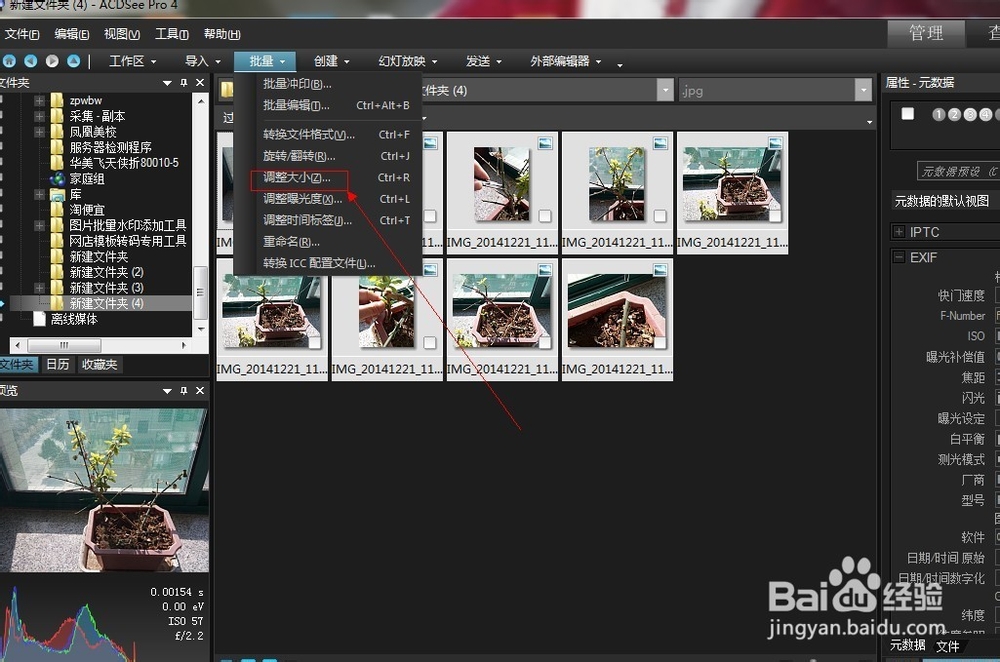Expand the 凤凰美校 folder node

coord(39,132)
